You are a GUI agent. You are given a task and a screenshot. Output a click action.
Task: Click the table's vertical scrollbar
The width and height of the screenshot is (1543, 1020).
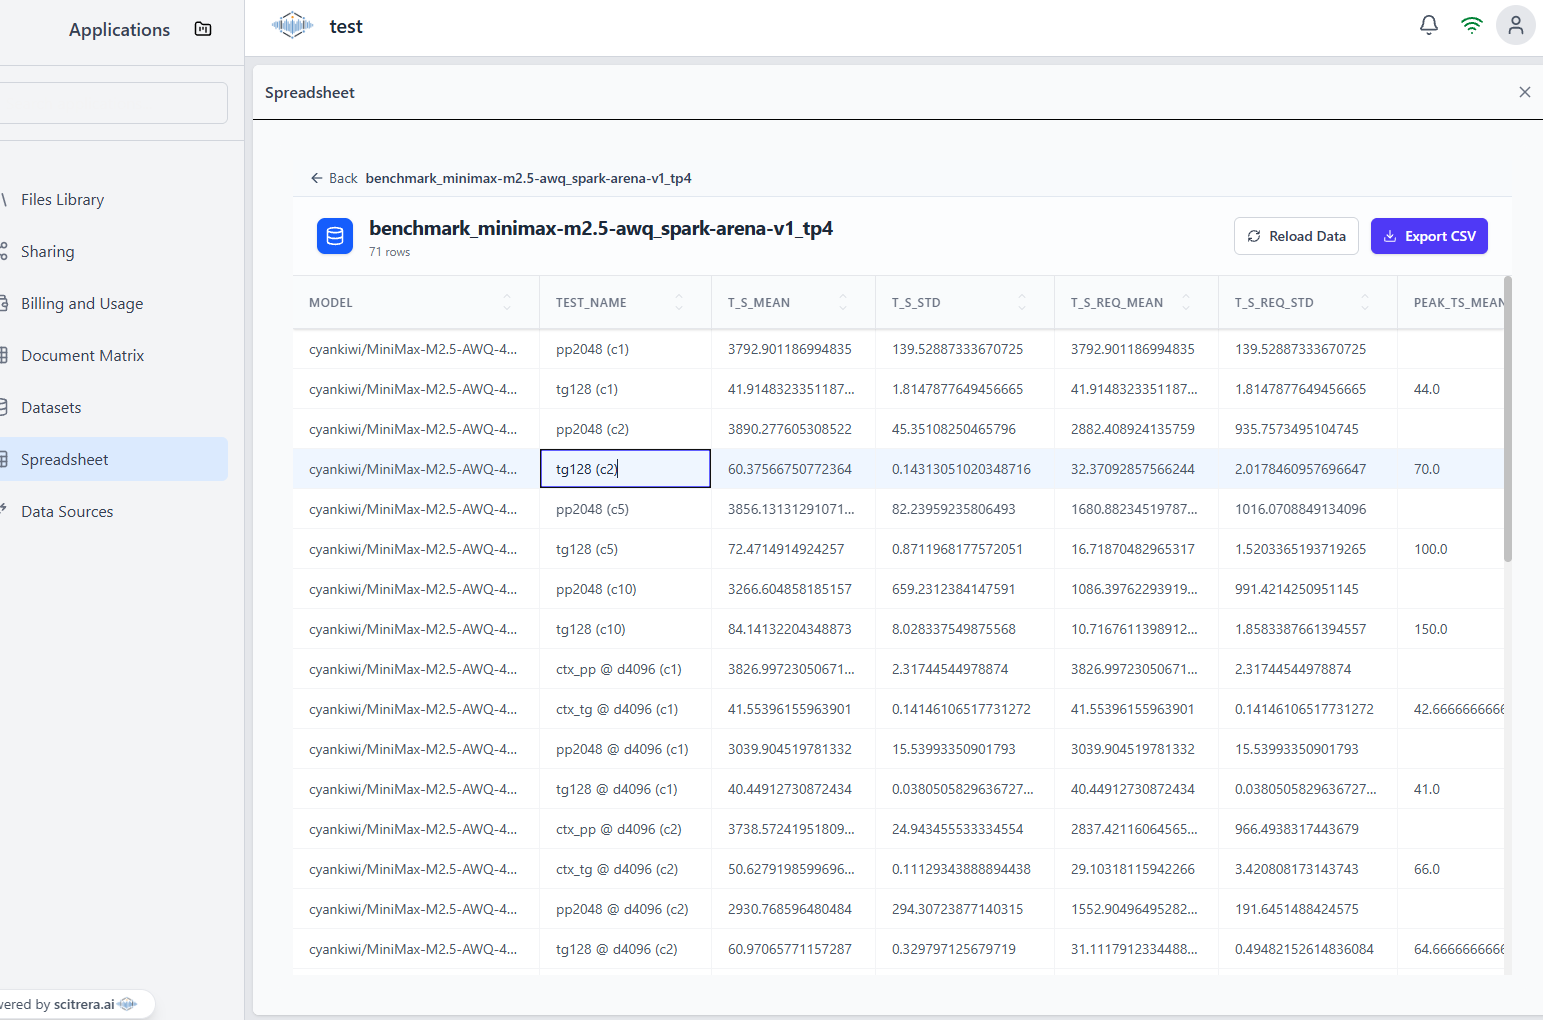pyautogui.click(x=1508, y=419)
